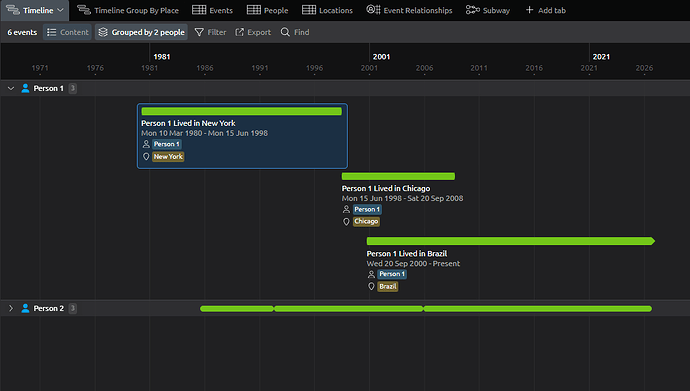Click the Export button

point(253,32)
